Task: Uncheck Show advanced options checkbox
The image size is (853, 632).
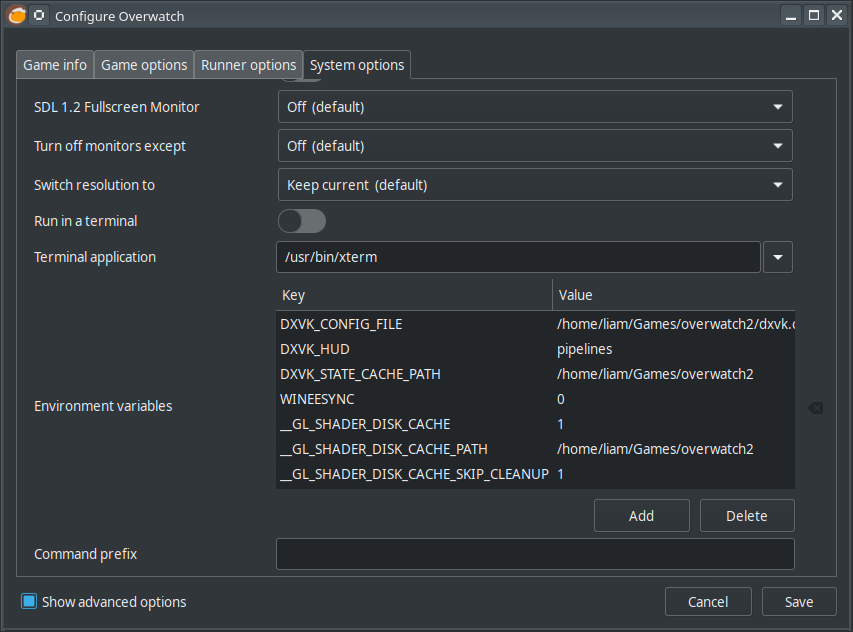Action: click(29, 601)
